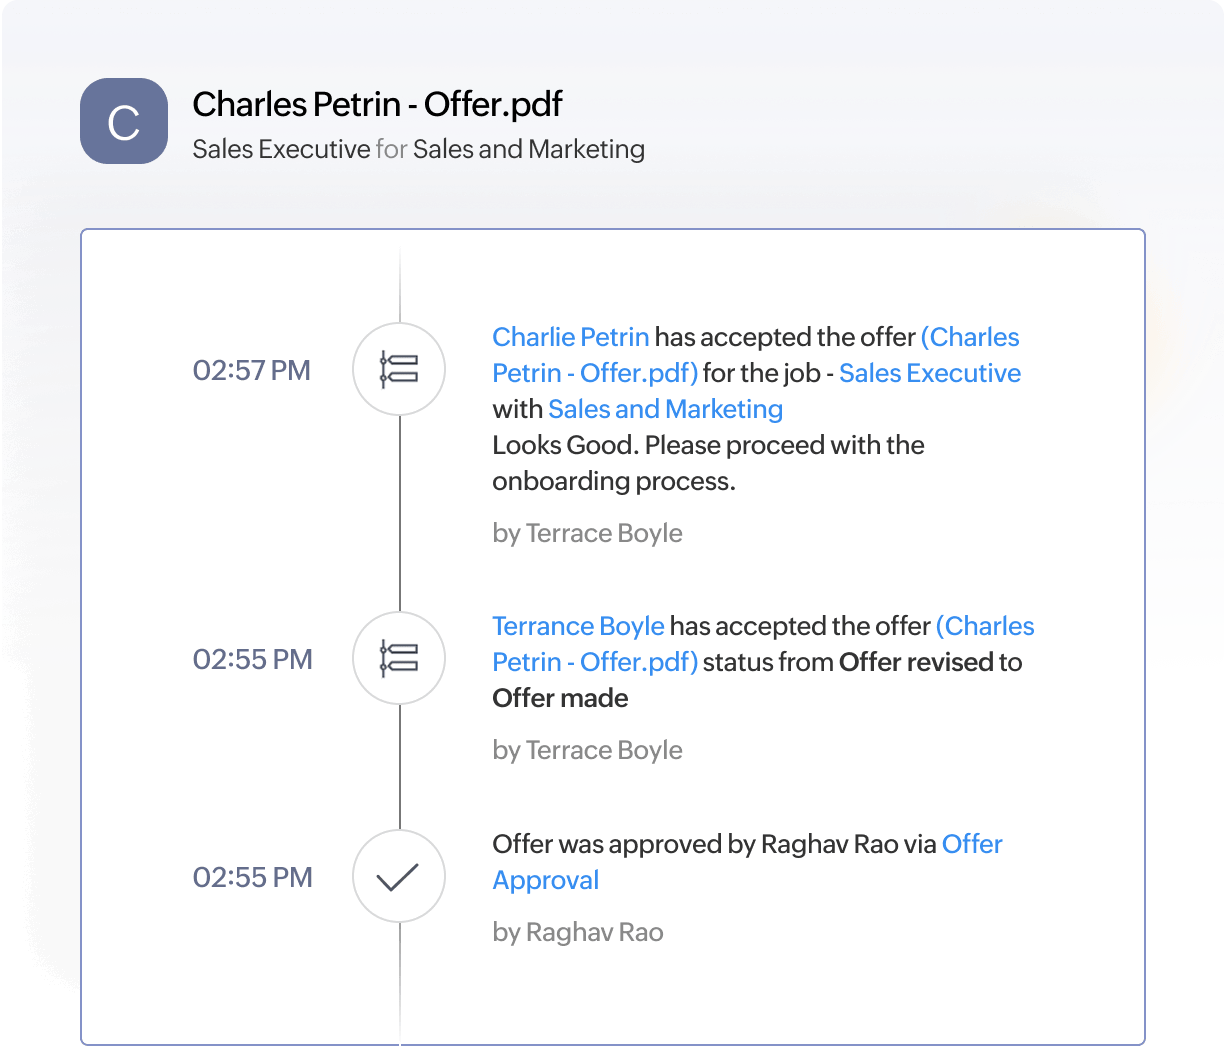Click the Charles Petrin avatar icon

click(123, 120)
